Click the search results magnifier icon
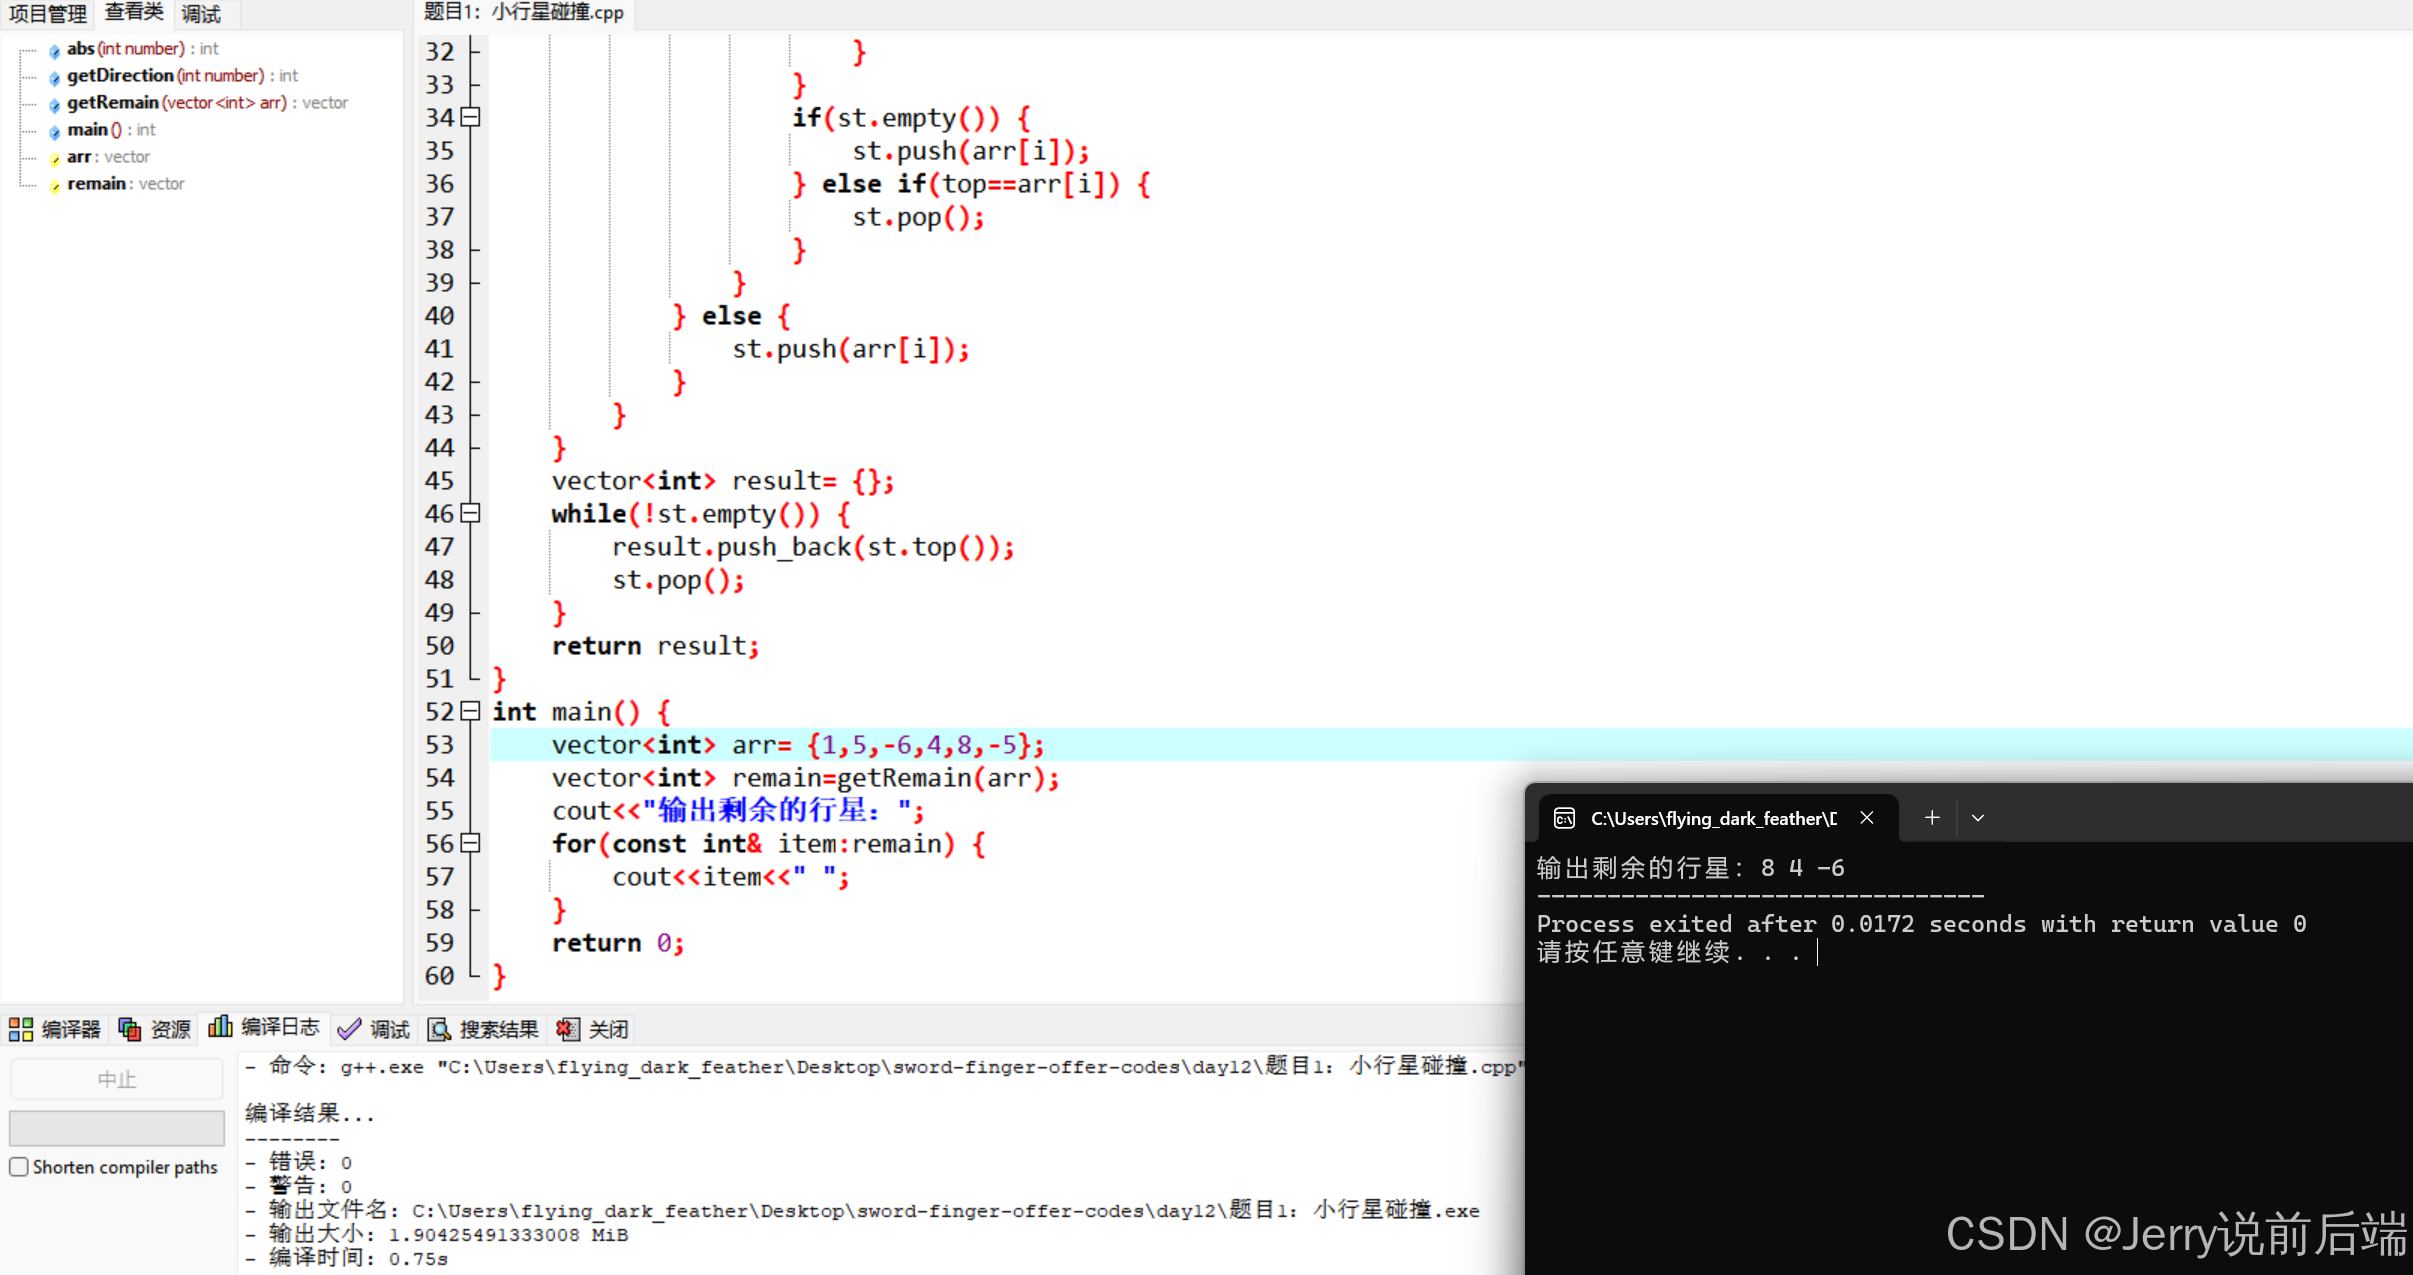 439,1029
